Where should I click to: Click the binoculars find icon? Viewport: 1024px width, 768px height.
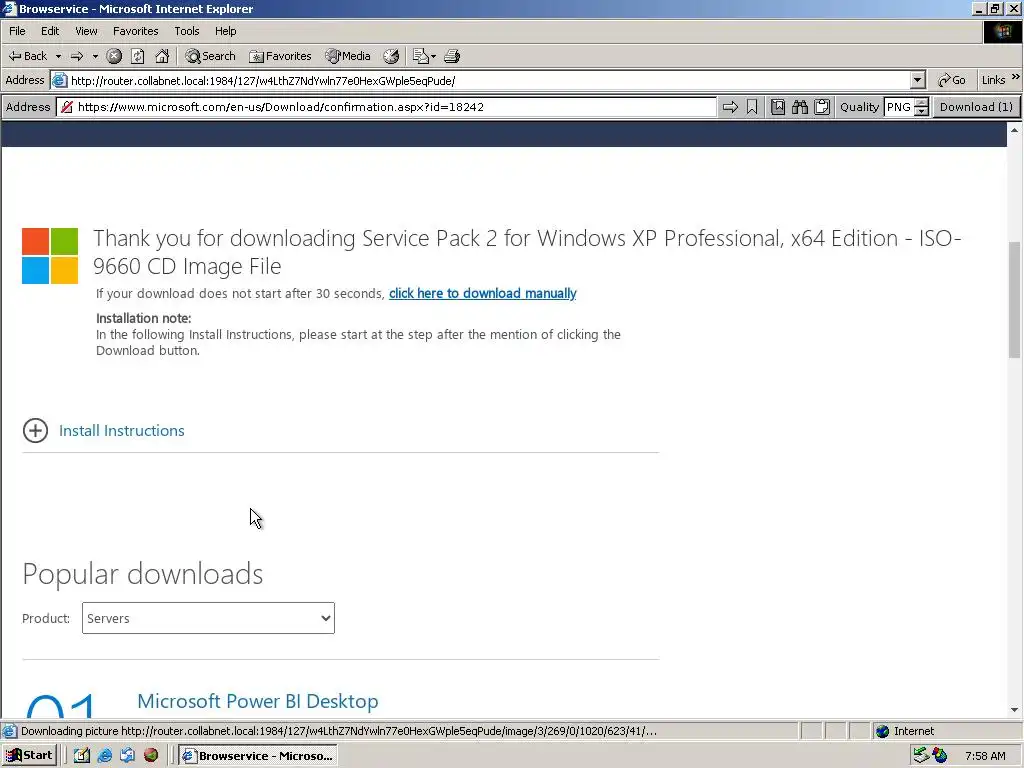800,107
